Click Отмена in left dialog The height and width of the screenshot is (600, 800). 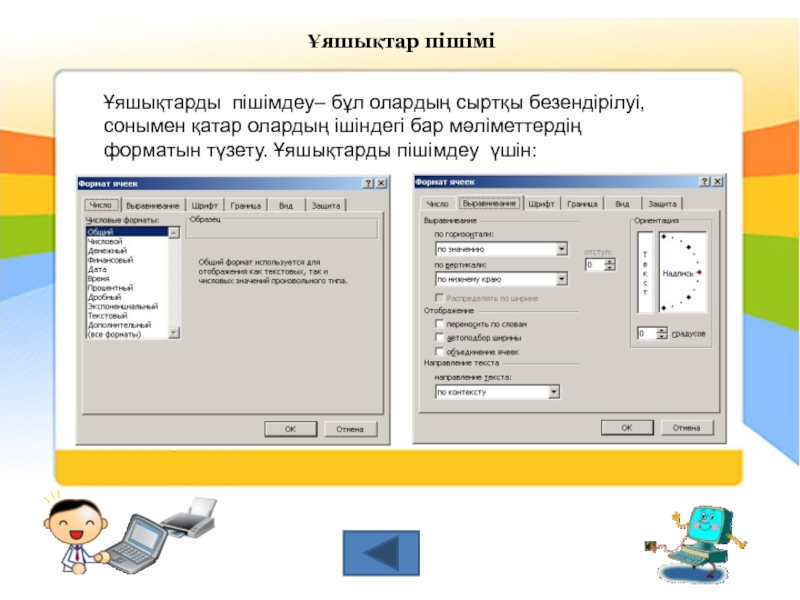coord(350,429)
